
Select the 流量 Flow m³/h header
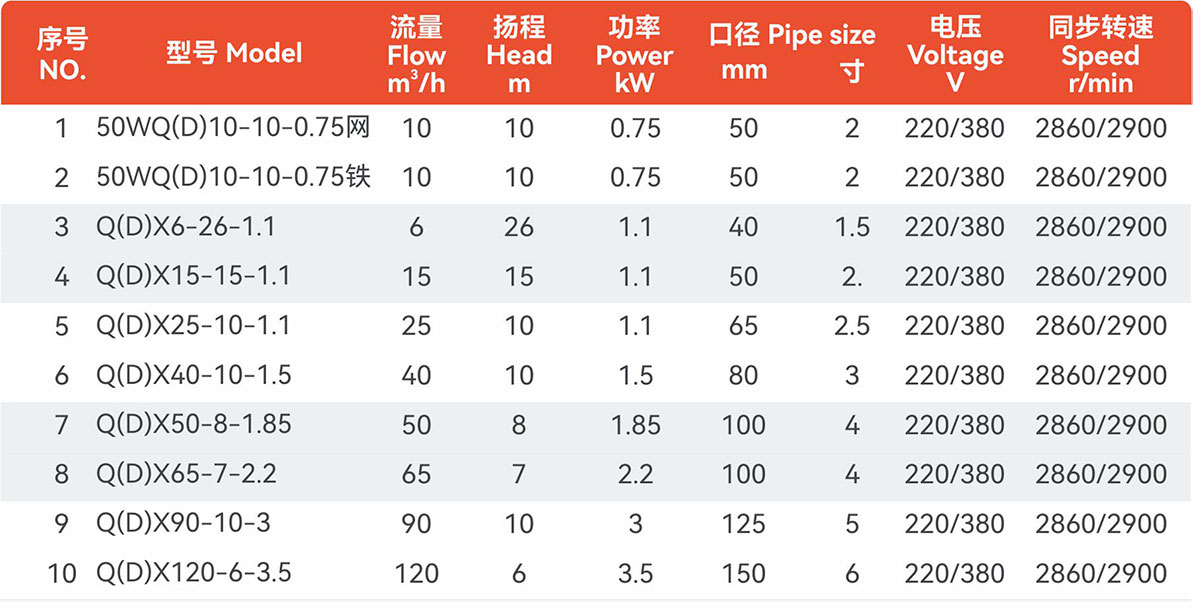point(416,56)
